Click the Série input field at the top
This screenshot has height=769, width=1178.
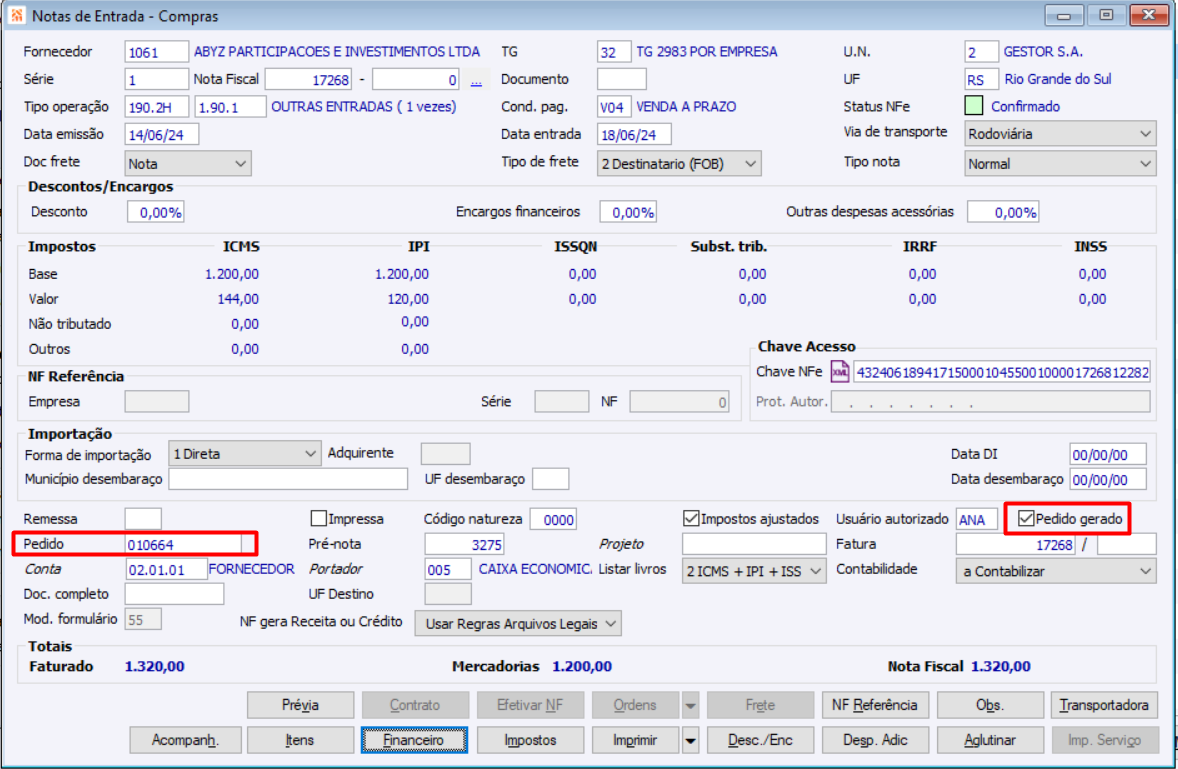coord(156,79)
